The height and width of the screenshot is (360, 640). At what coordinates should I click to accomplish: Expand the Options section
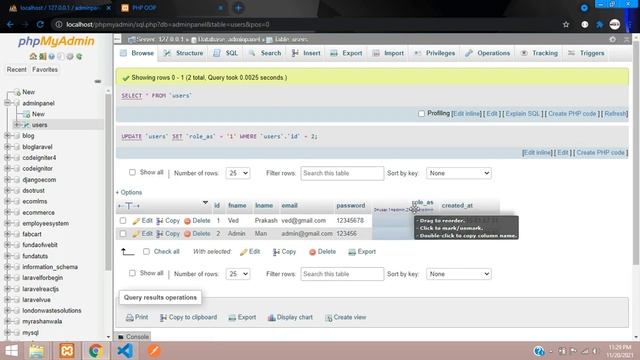pyautogui.click(x=129, y=192)
